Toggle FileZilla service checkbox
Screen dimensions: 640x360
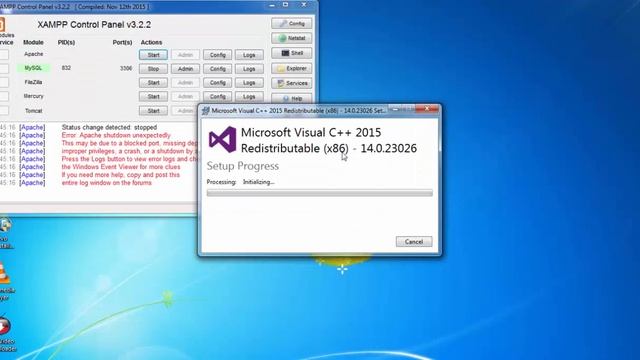coord(4,82)
